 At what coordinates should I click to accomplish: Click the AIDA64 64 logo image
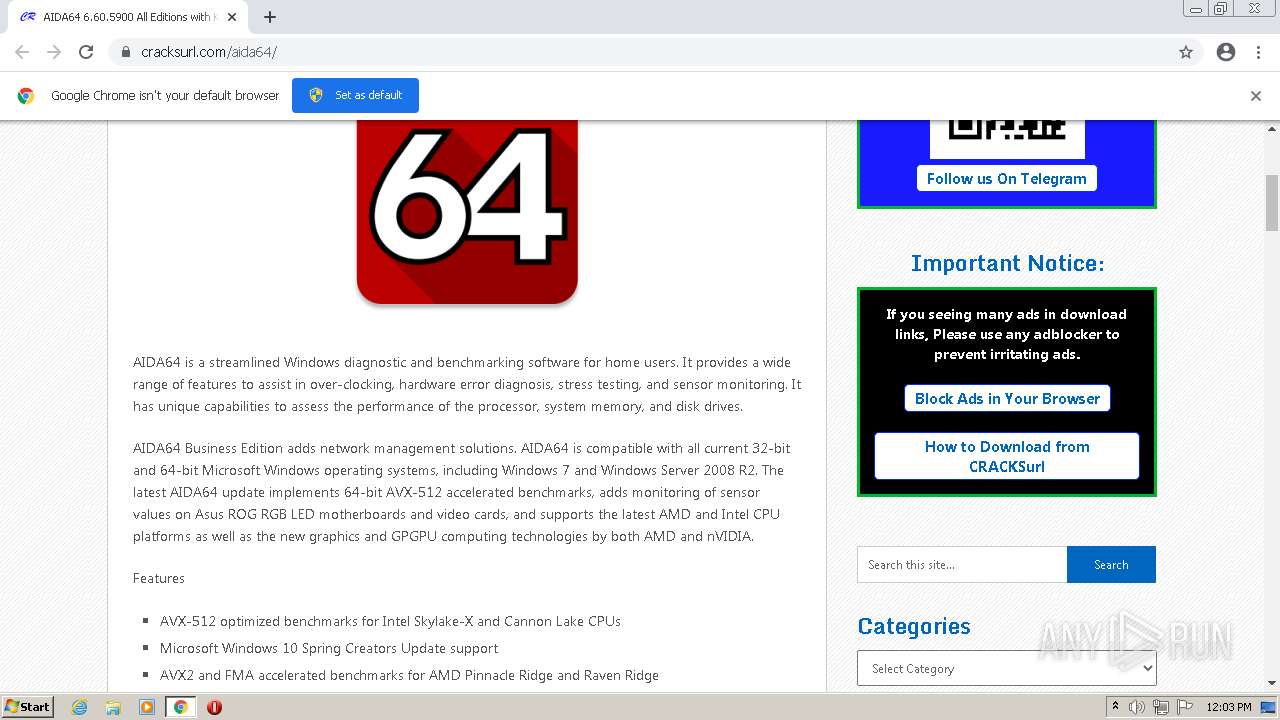467,212
